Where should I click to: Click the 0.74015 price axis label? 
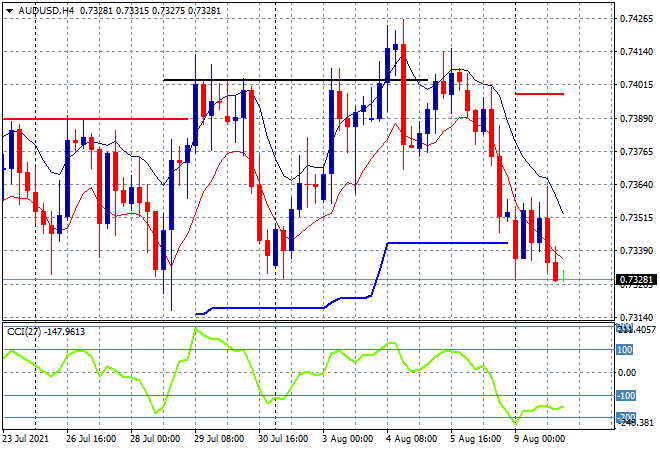[636, 85]
